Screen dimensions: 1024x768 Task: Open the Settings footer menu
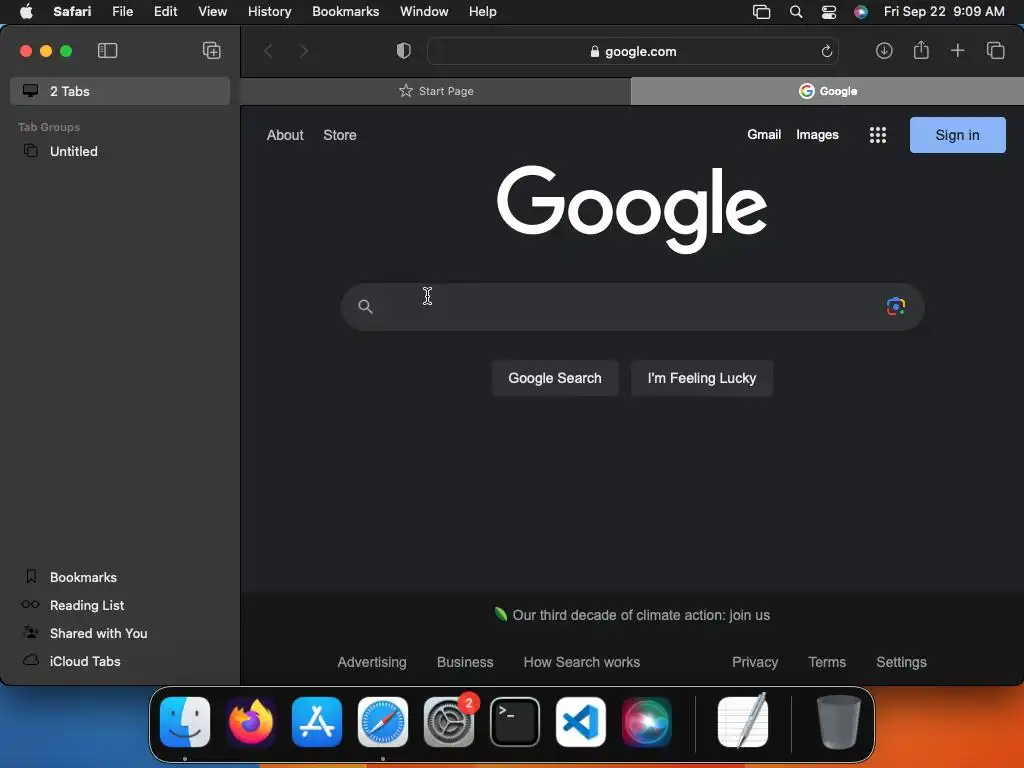pos(901,662)
